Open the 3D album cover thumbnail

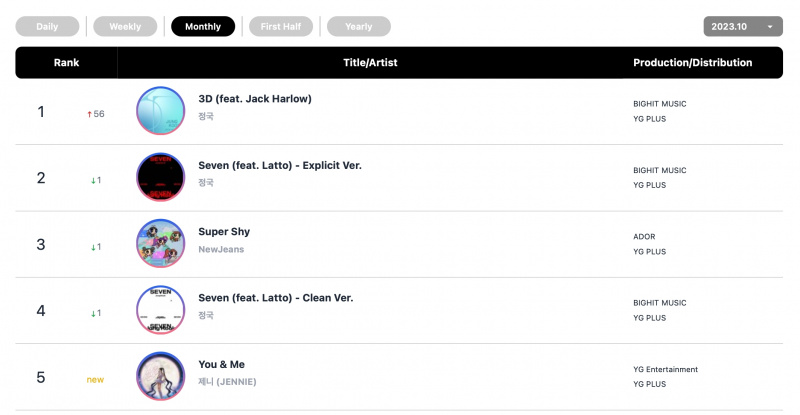(161, 111)
